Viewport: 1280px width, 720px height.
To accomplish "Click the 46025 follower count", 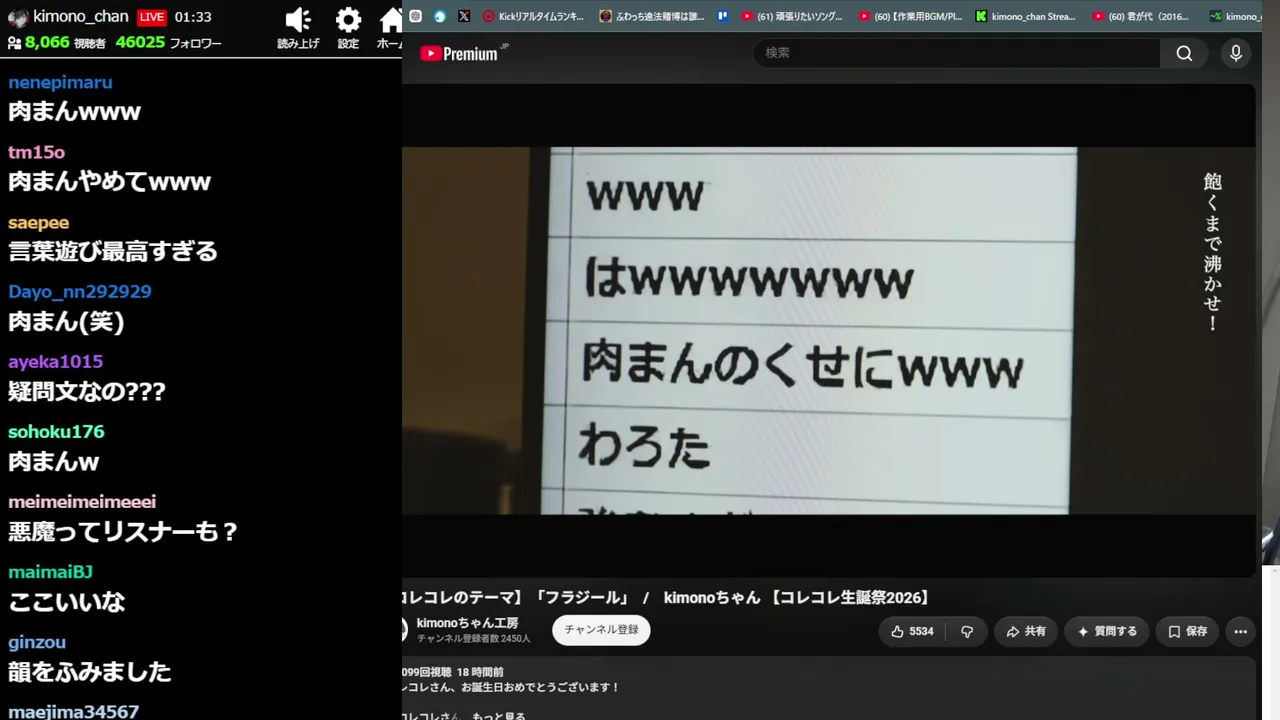I will (140, 43).
